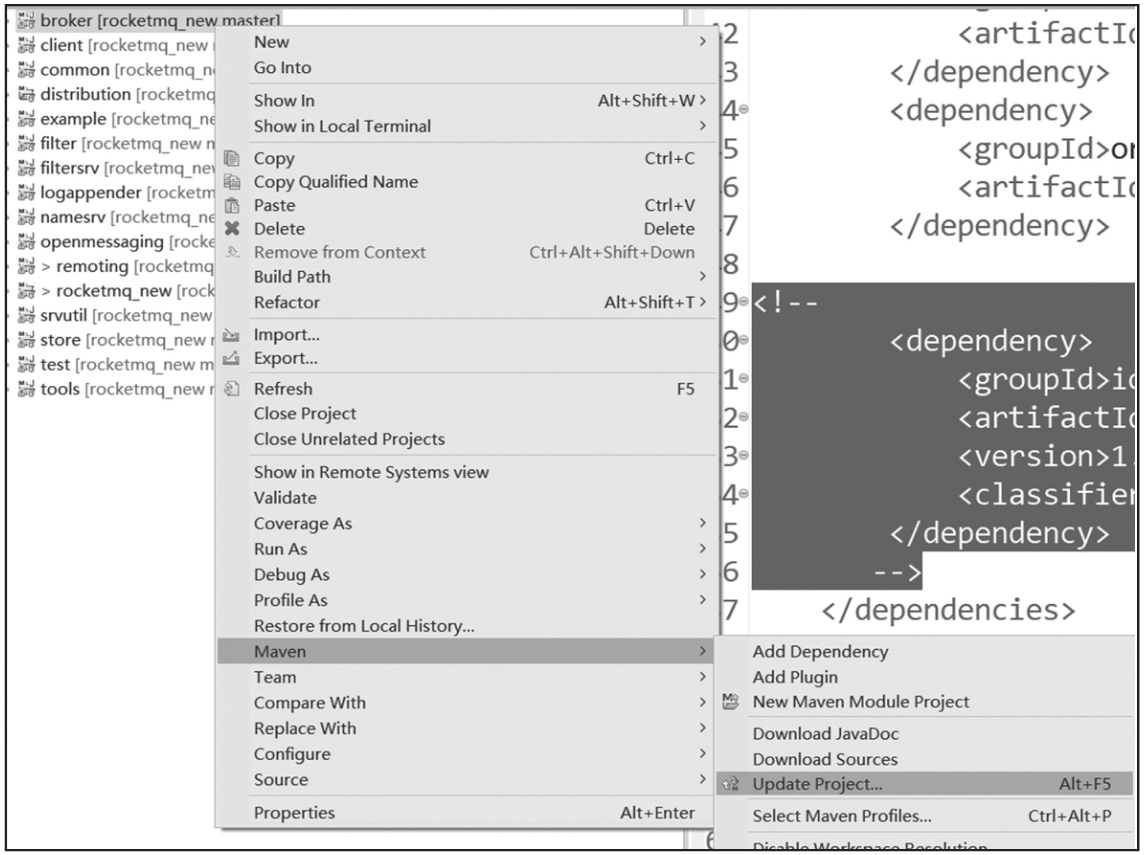Click the distribution project icon

tap(26, 94)
